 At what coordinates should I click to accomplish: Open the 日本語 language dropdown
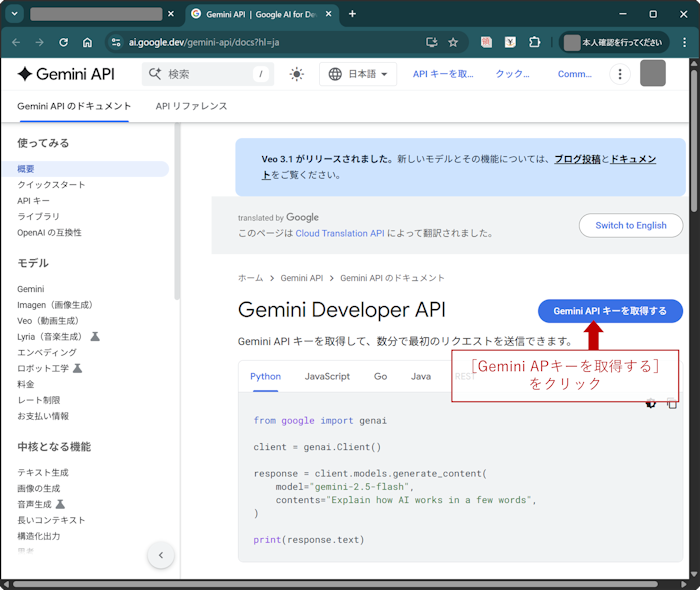(358, 74)
